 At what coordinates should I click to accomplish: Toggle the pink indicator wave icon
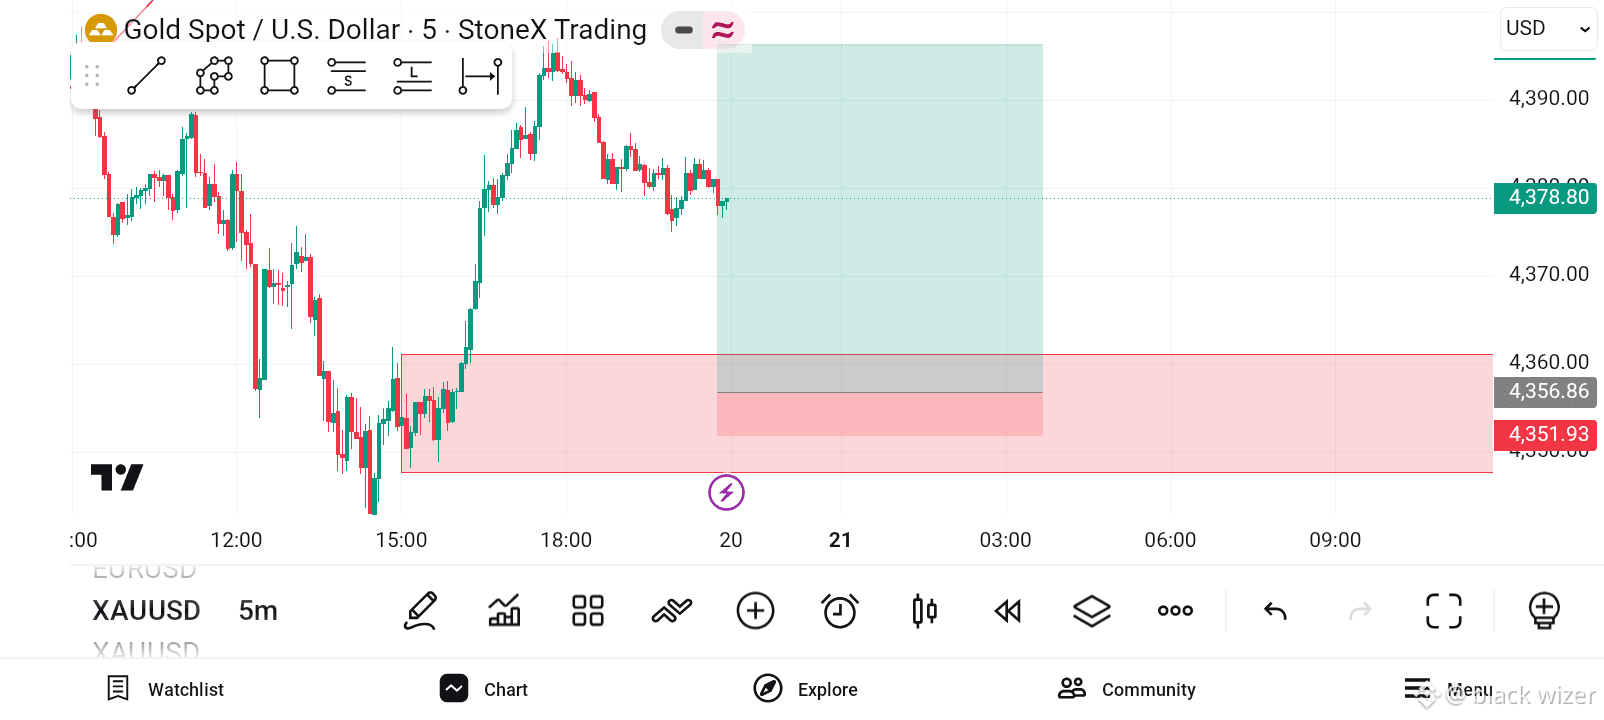723,30
